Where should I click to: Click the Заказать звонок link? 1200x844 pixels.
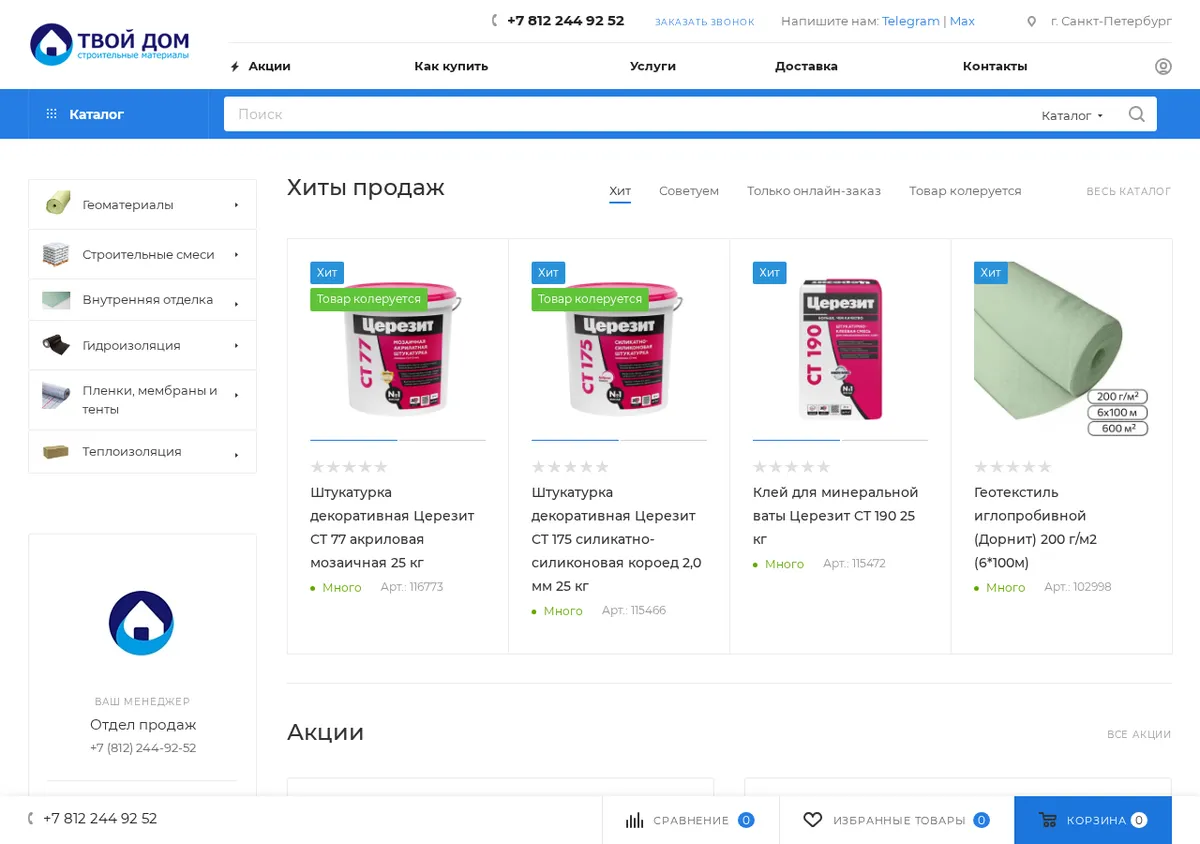tap(705, 22)
